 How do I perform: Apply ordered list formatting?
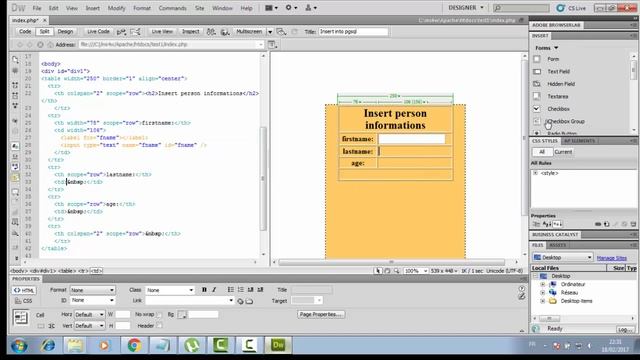tap(240, 290)
